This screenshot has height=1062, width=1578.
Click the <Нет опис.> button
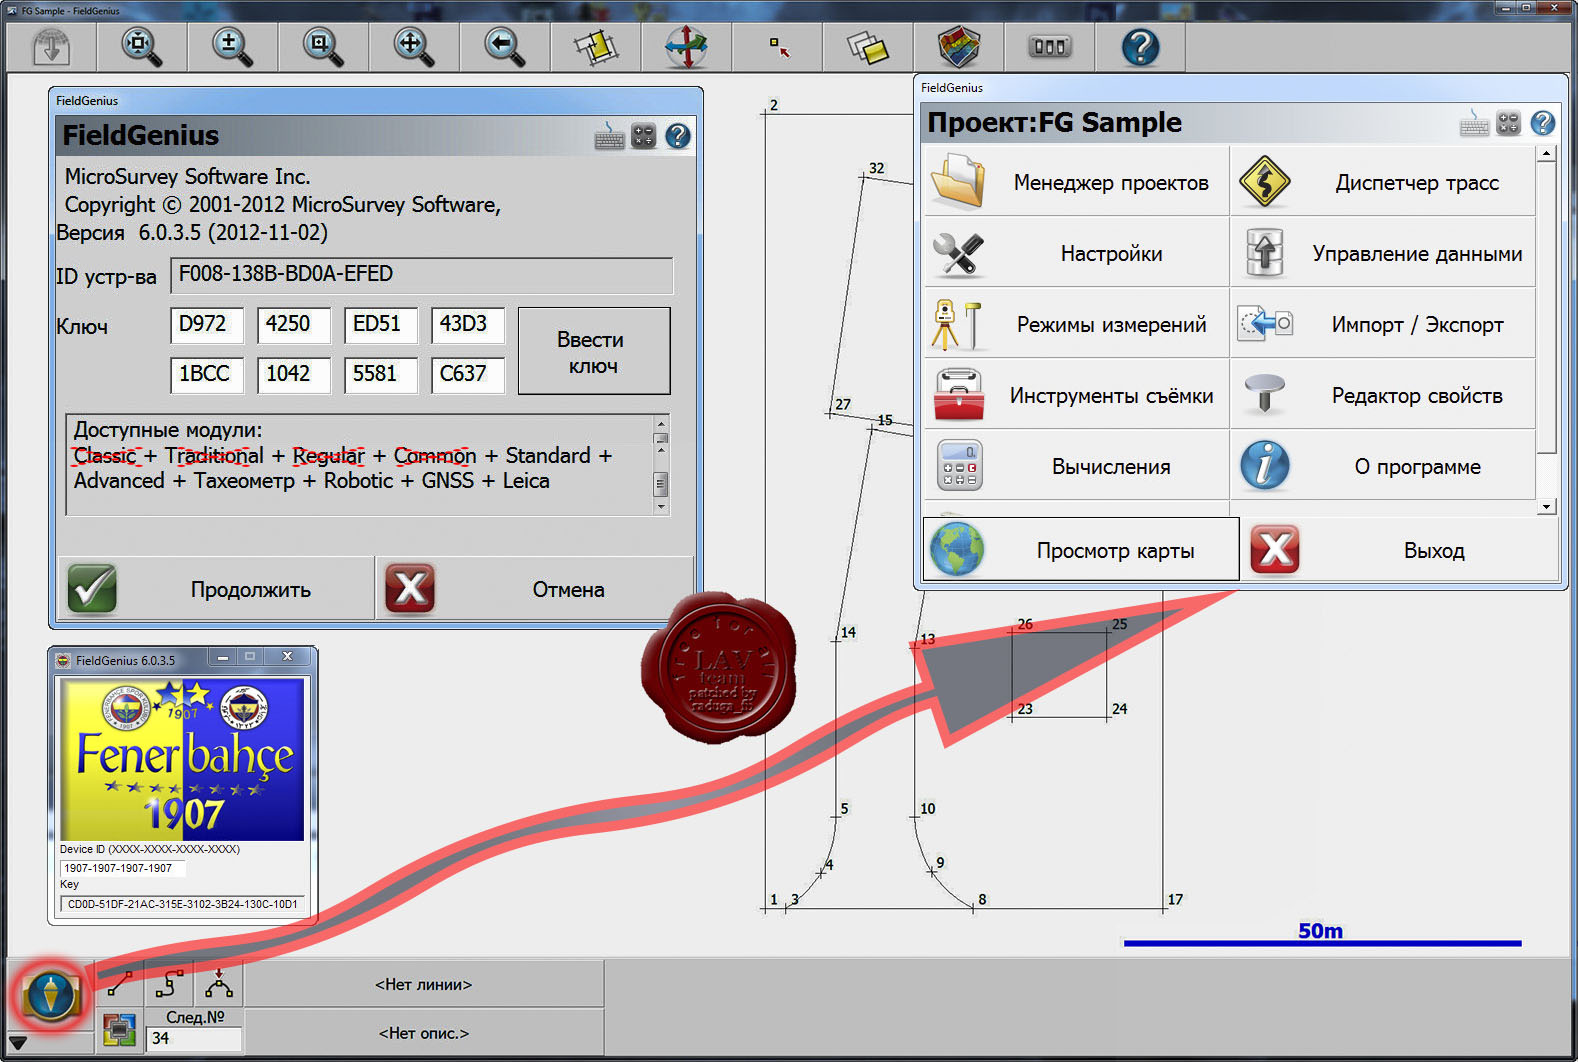[424, 1032]
